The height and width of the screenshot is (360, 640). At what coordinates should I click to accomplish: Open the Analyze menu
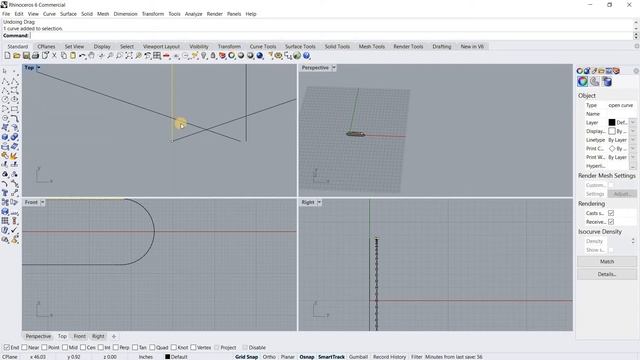click(193, 14)
